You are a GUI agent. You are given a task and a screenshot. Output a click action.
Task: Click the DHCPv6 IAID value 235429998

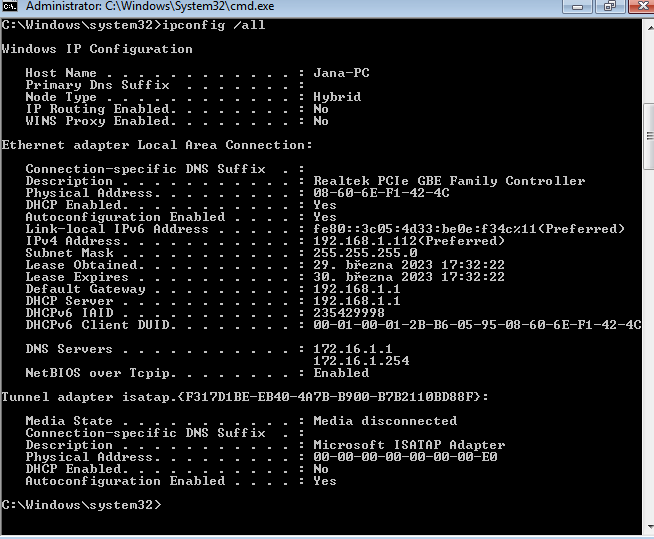349,313
